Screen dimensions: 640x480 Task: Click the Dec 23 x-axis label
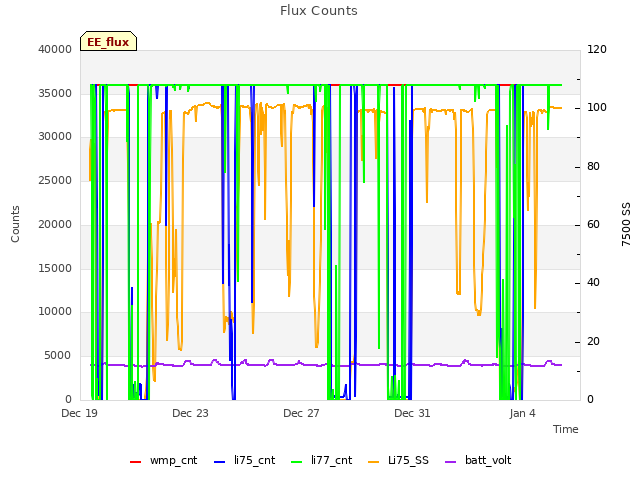(x=190, y=413)
